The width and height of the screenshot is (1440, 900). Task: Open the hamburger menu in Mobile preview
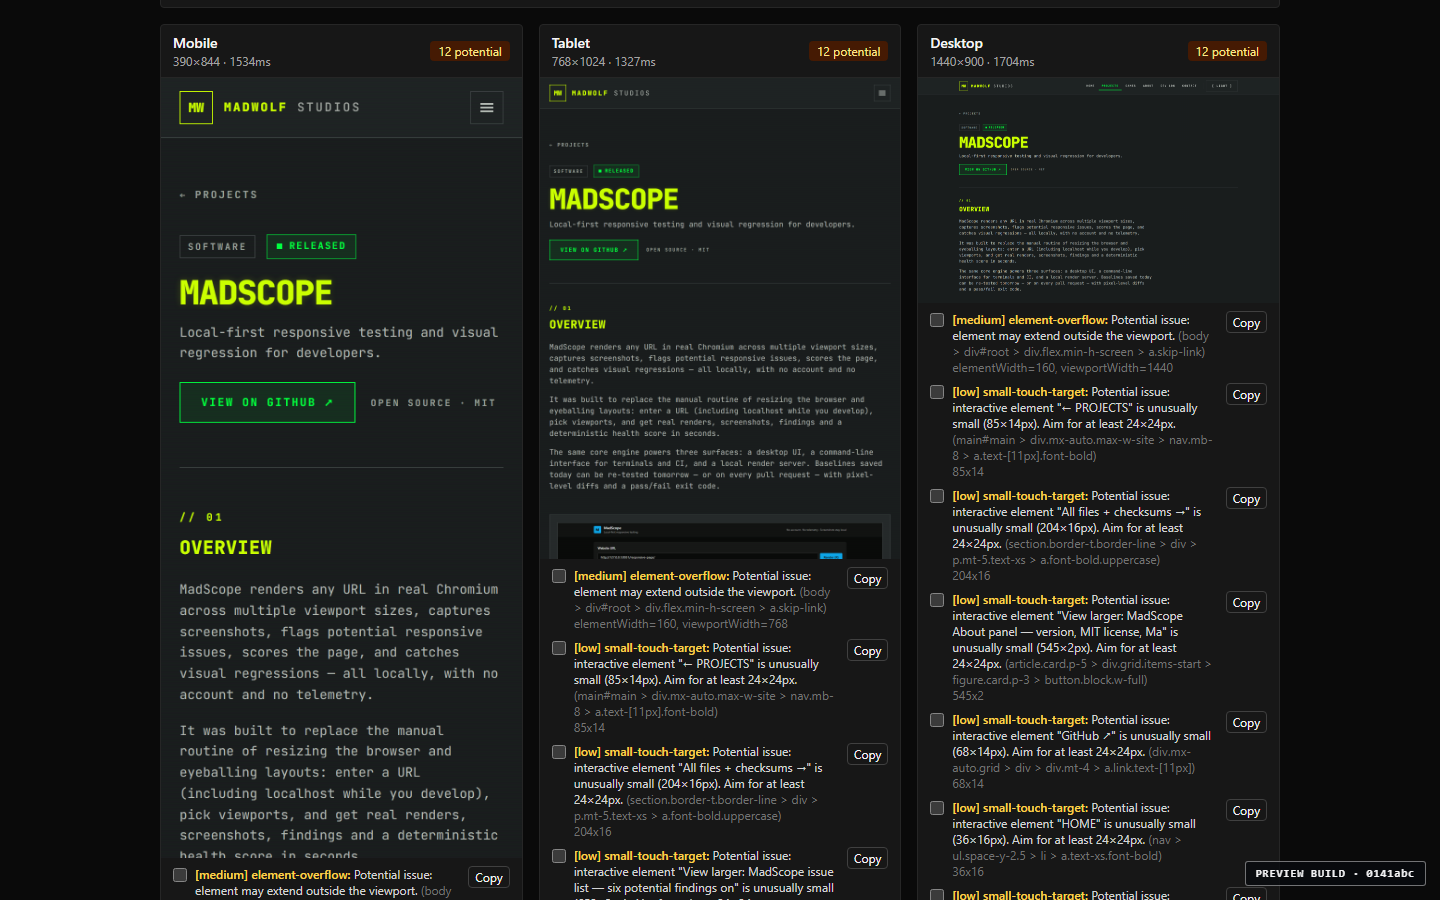point(487,108)
